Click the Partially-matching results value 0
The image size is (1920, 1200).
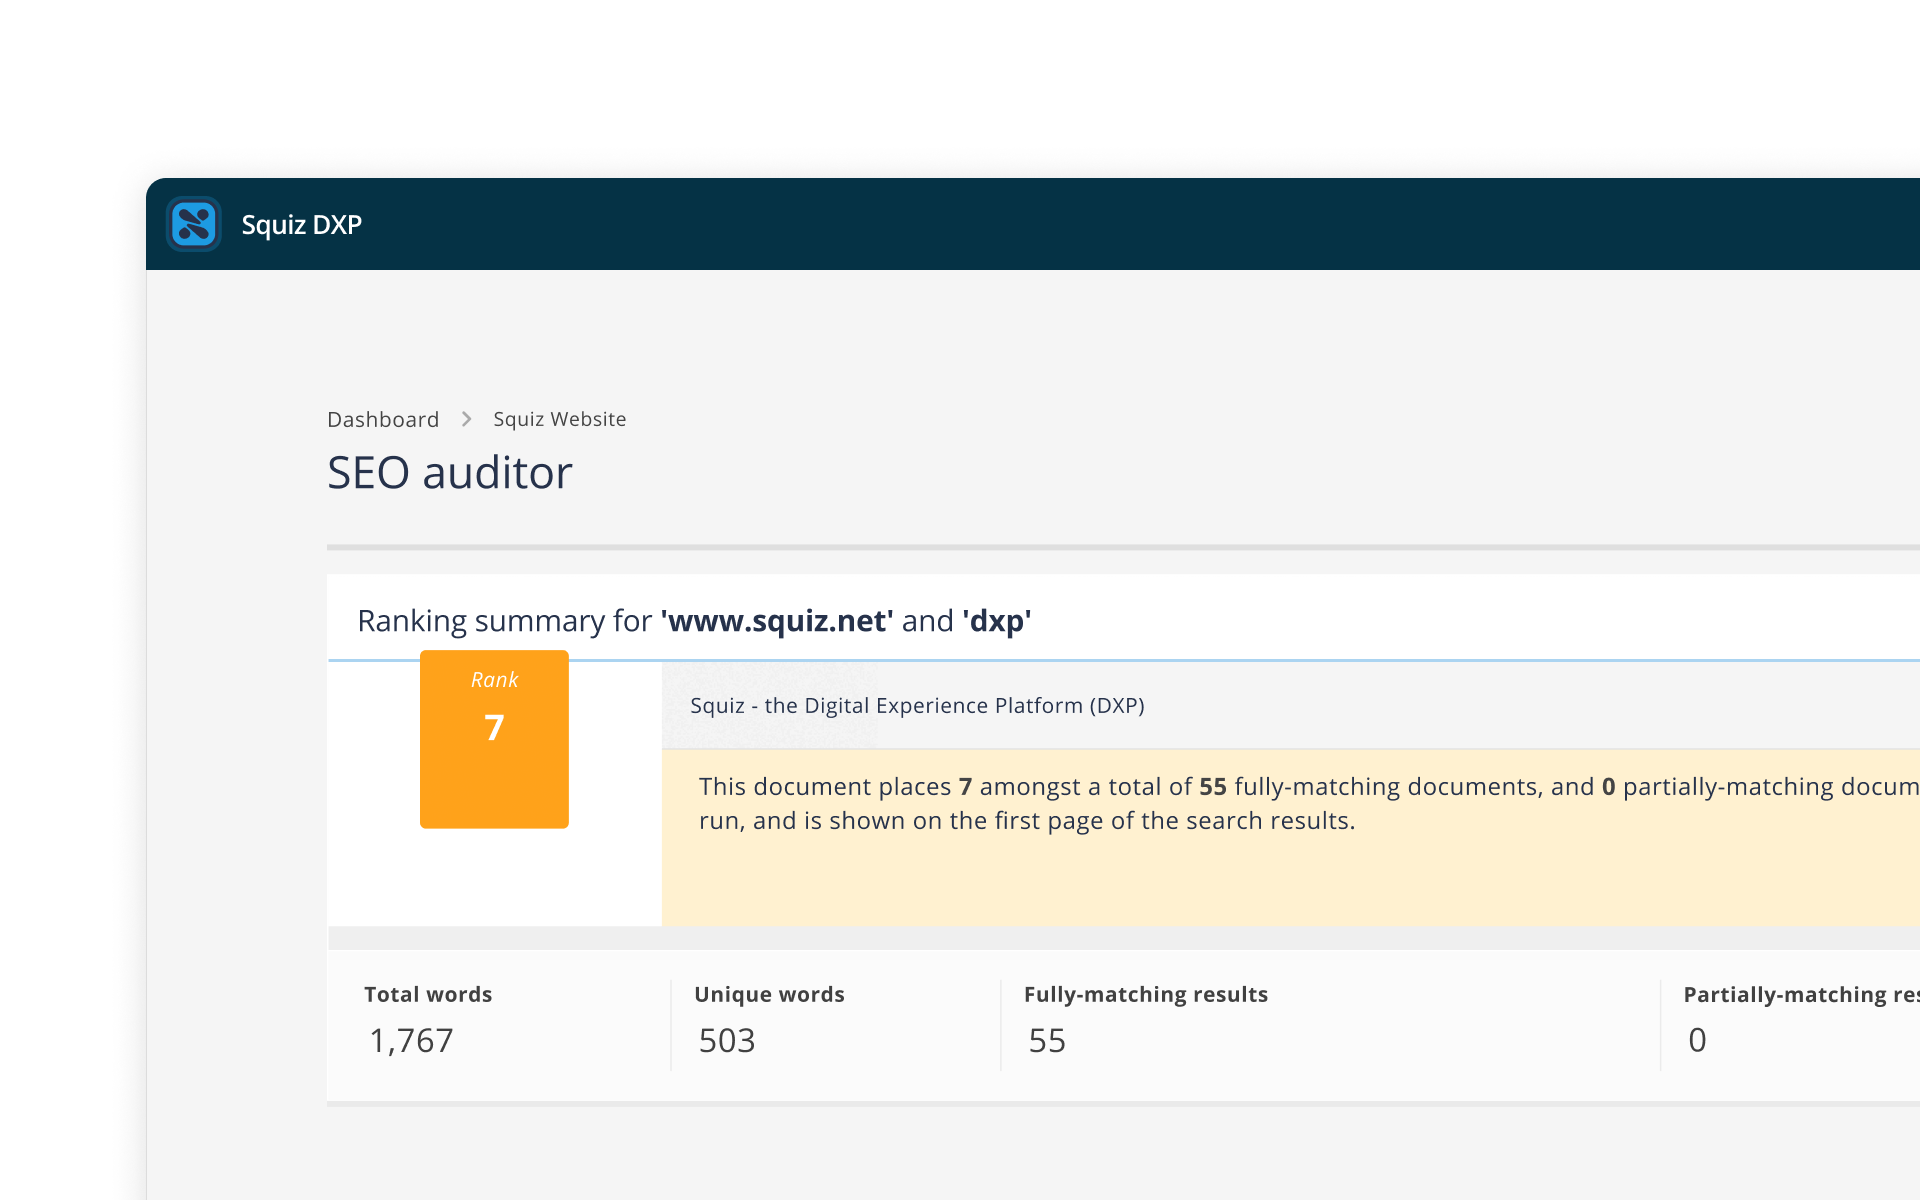click(x=1697, y=1041)
